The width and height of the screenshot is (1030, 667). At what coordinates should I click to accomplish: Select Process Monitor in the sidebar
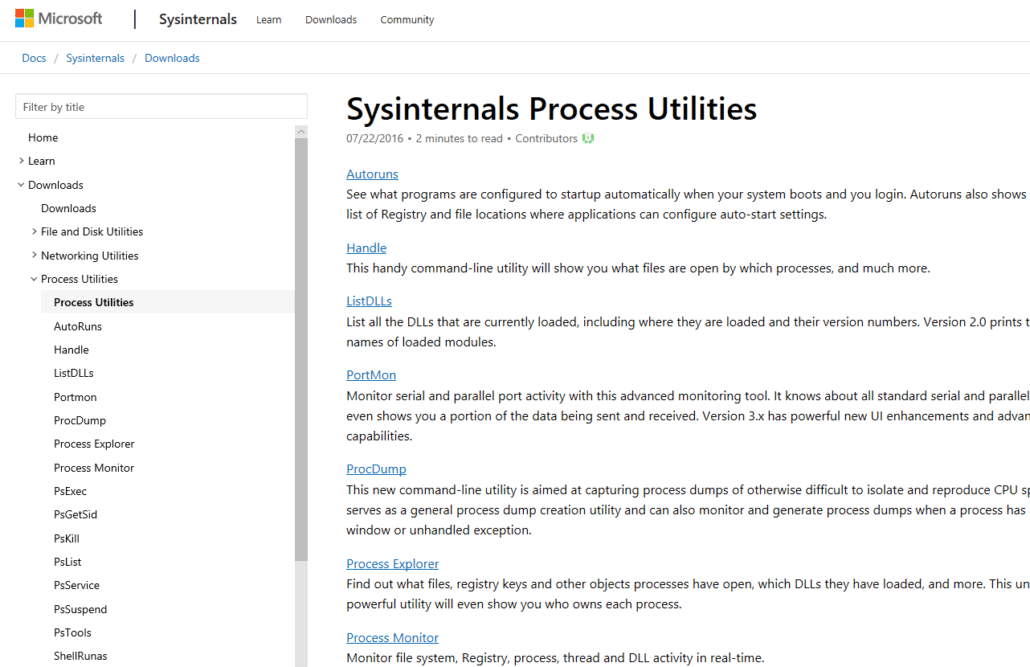pyautogui.click(x=94, y=467)
